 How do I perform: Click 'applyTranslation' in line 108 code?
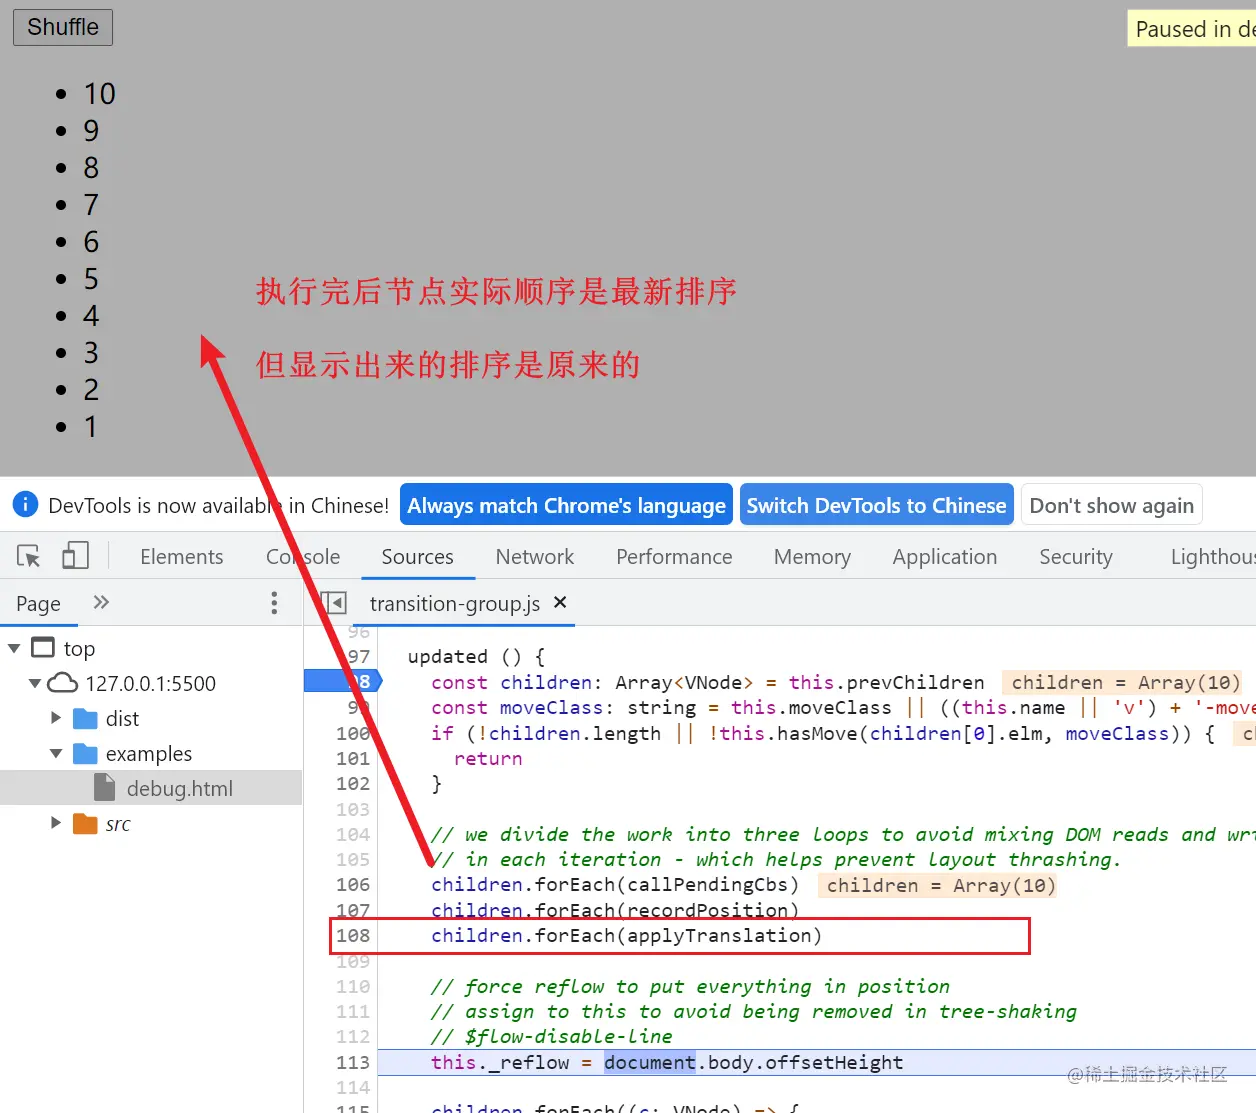pyautogui.click(x=718, y=936)
